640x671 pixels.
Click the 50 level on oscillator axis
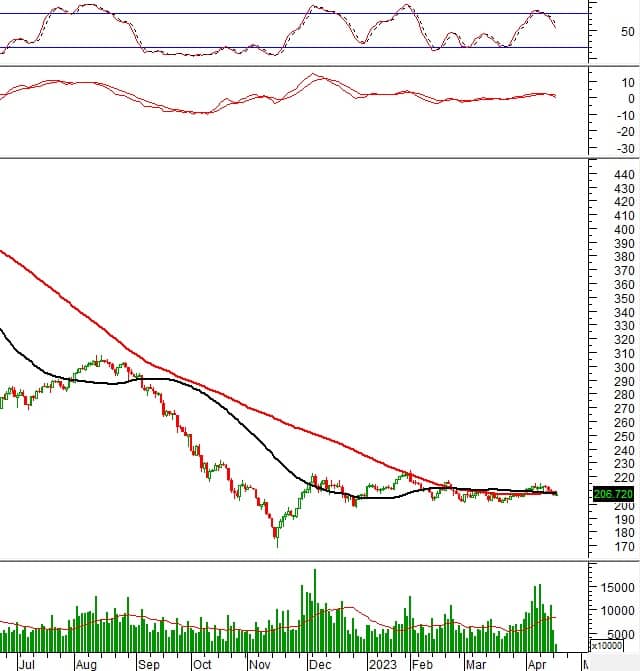pos(628,31)
